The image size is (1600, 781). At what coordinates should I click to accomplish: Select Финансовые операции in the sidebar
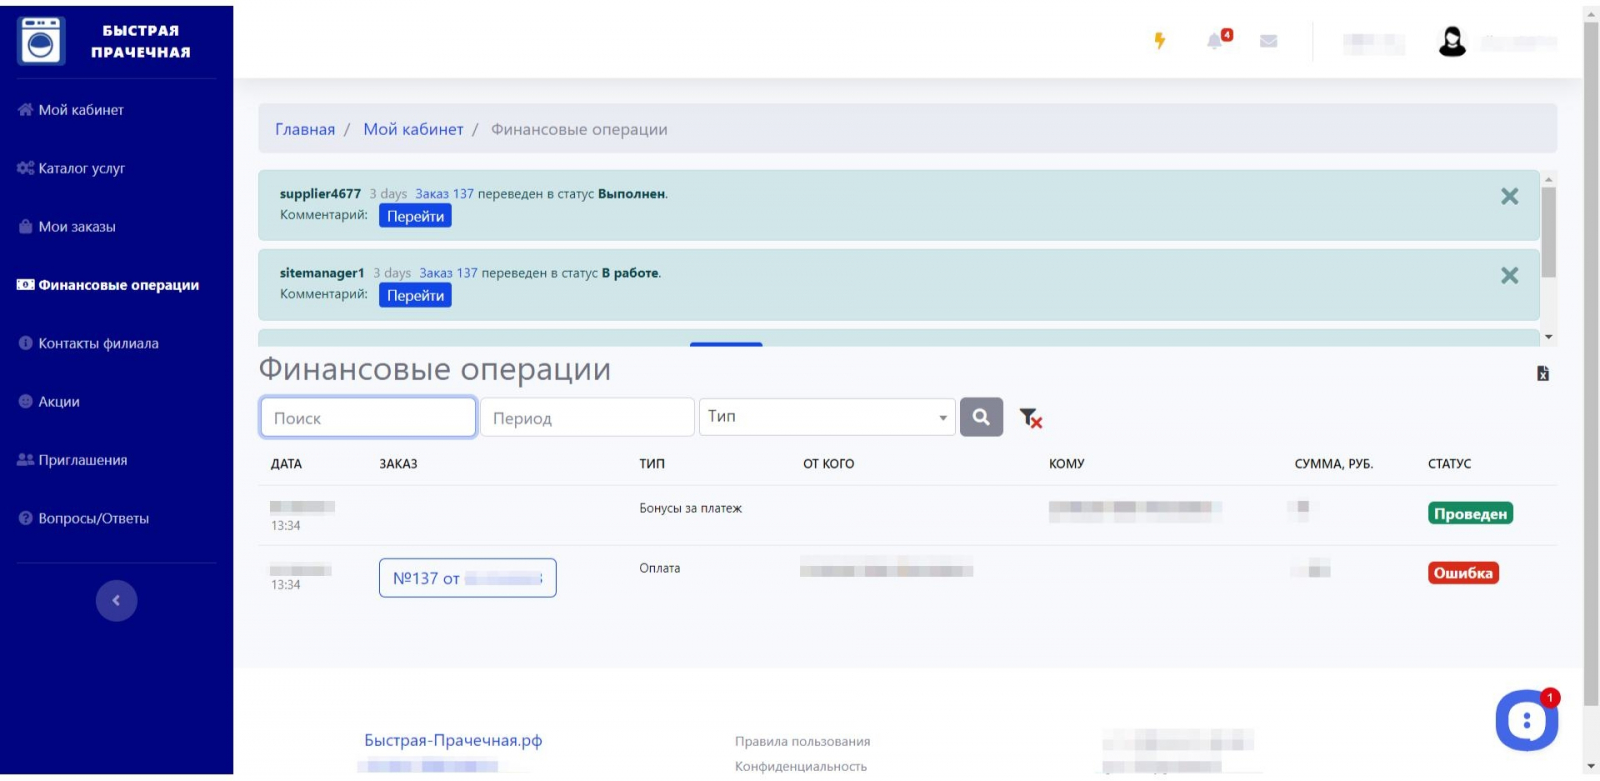pos(108,285)
